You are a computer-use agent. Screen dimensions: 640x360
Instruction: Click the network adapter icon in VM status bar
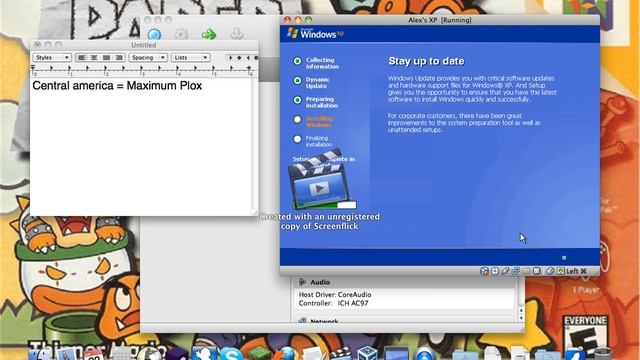(516, 271)
